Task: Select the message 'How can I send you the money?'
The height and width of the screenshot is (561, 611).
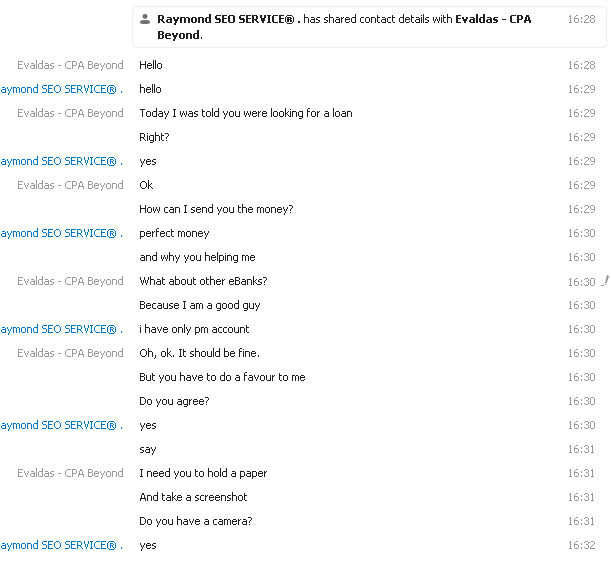Action: tap(216, 209)
